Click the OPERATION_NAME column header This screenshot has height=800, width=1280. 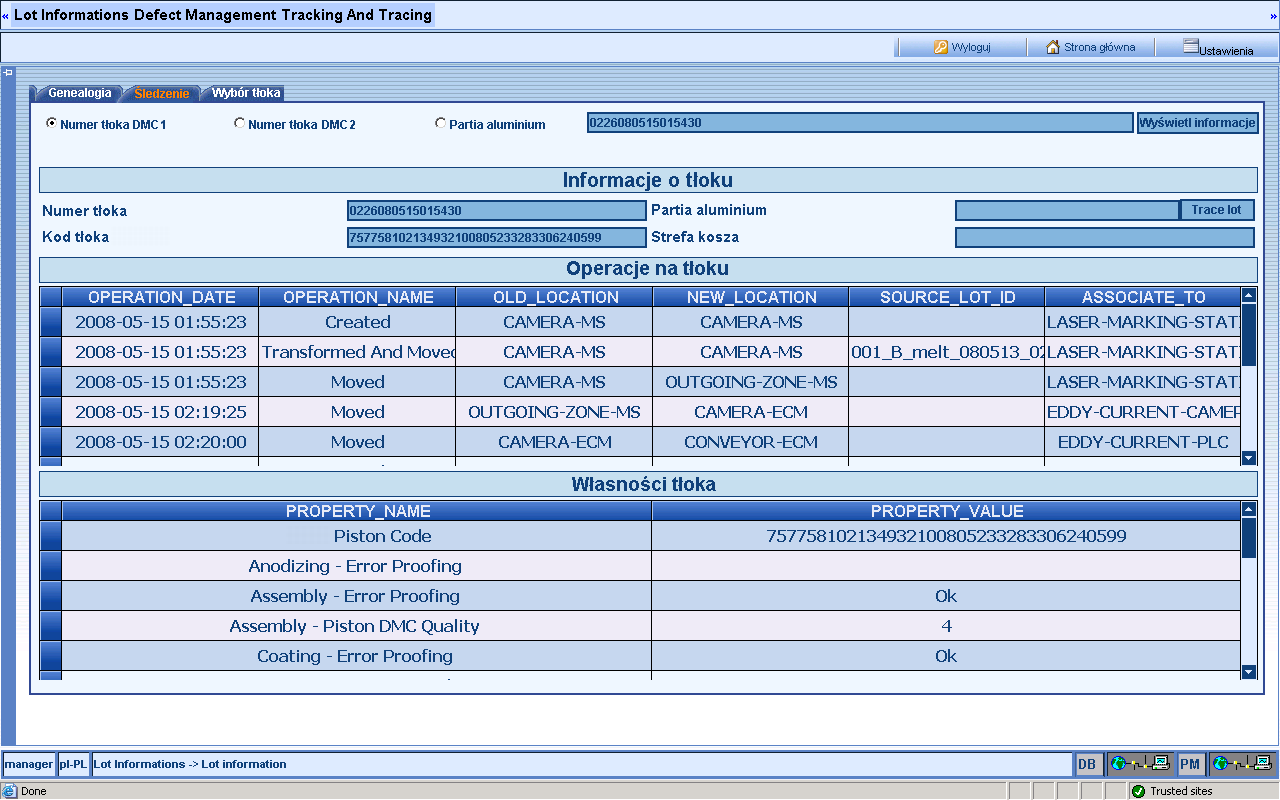pyautogui.click(x=358, y=297)
